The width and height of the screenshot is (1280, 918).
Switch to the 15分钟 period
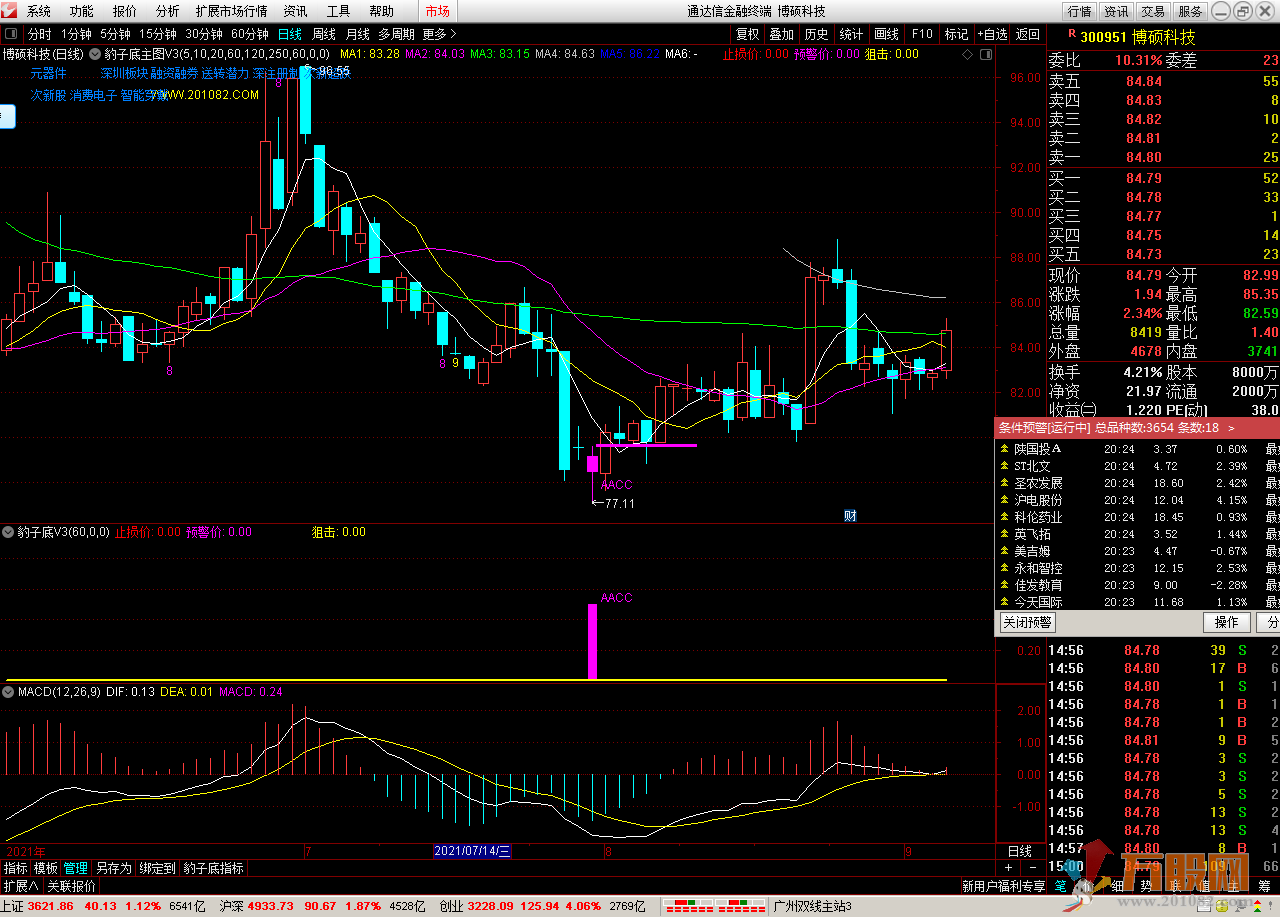click(x=158, y=34)
